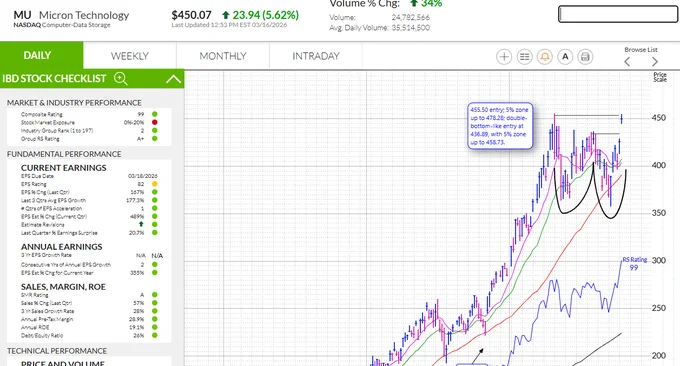Click the Industry Group Rank green dot

154,131
